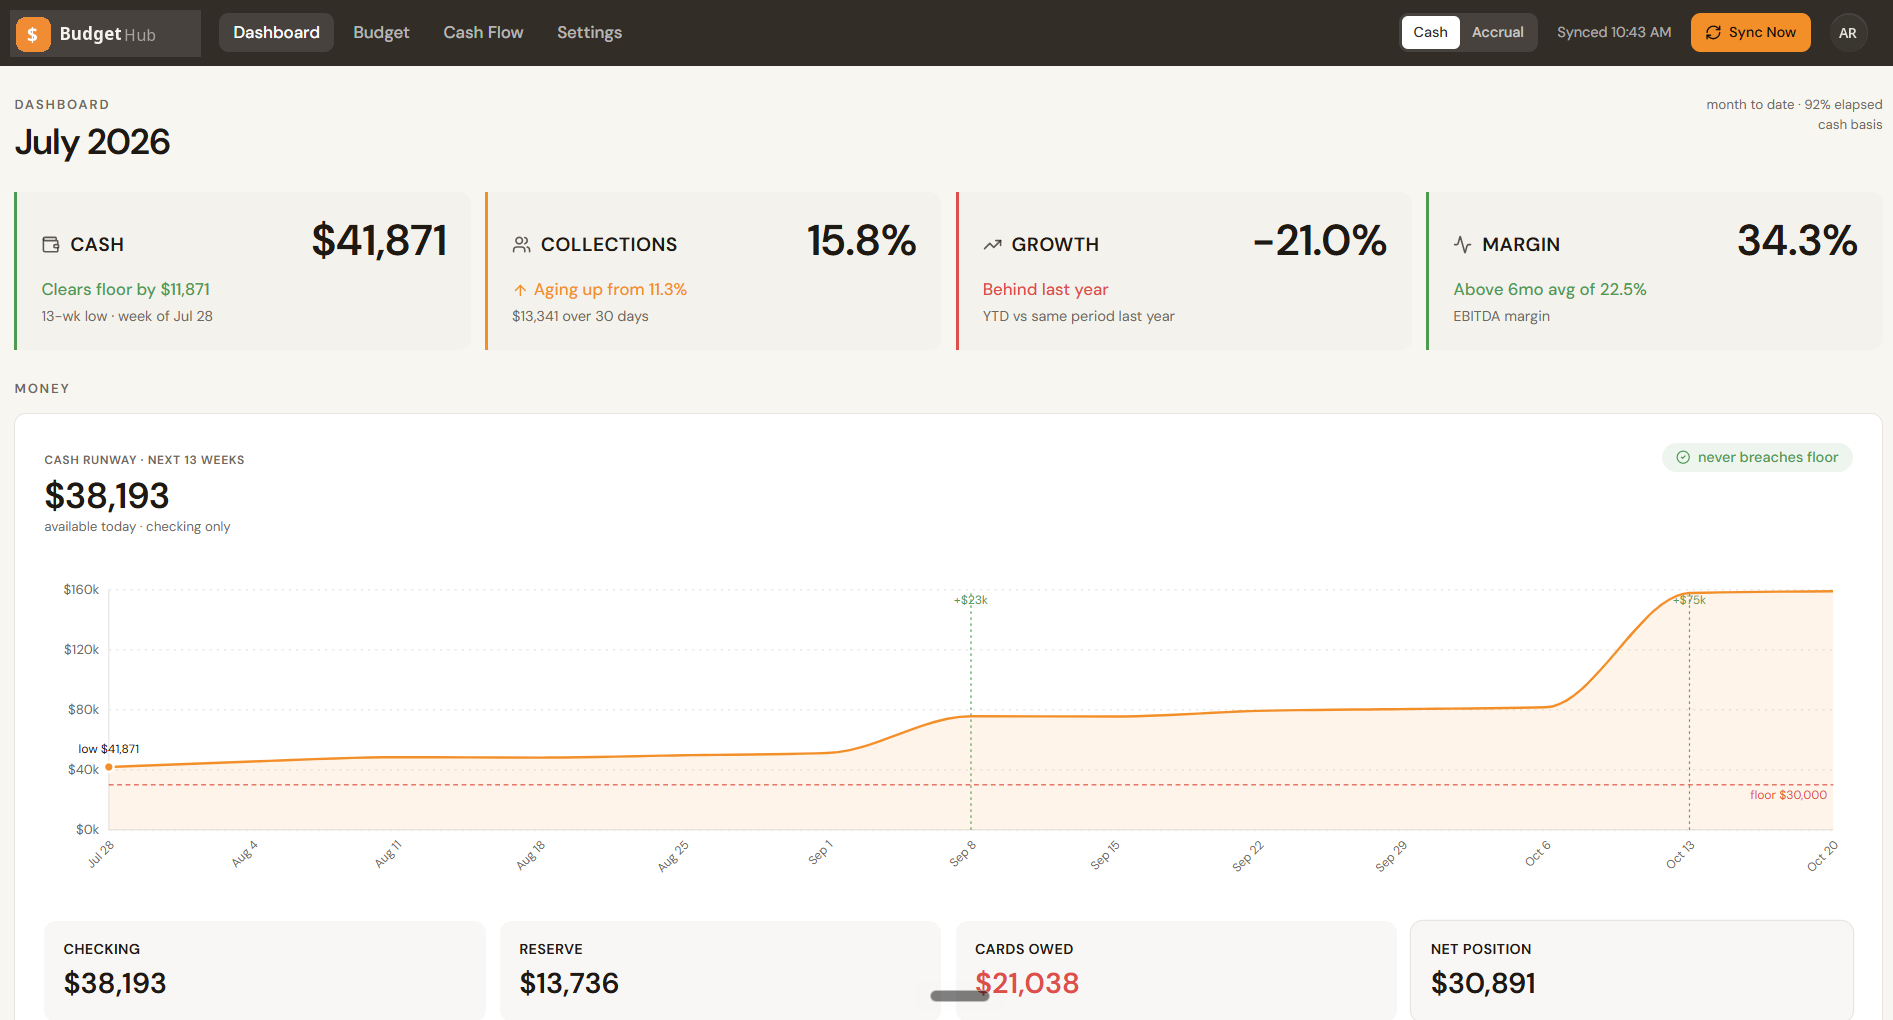This screenshot has width=1893, height=1020.
Task: Open the COLLECTIONS 15.8% card
Action: point(713,271)
